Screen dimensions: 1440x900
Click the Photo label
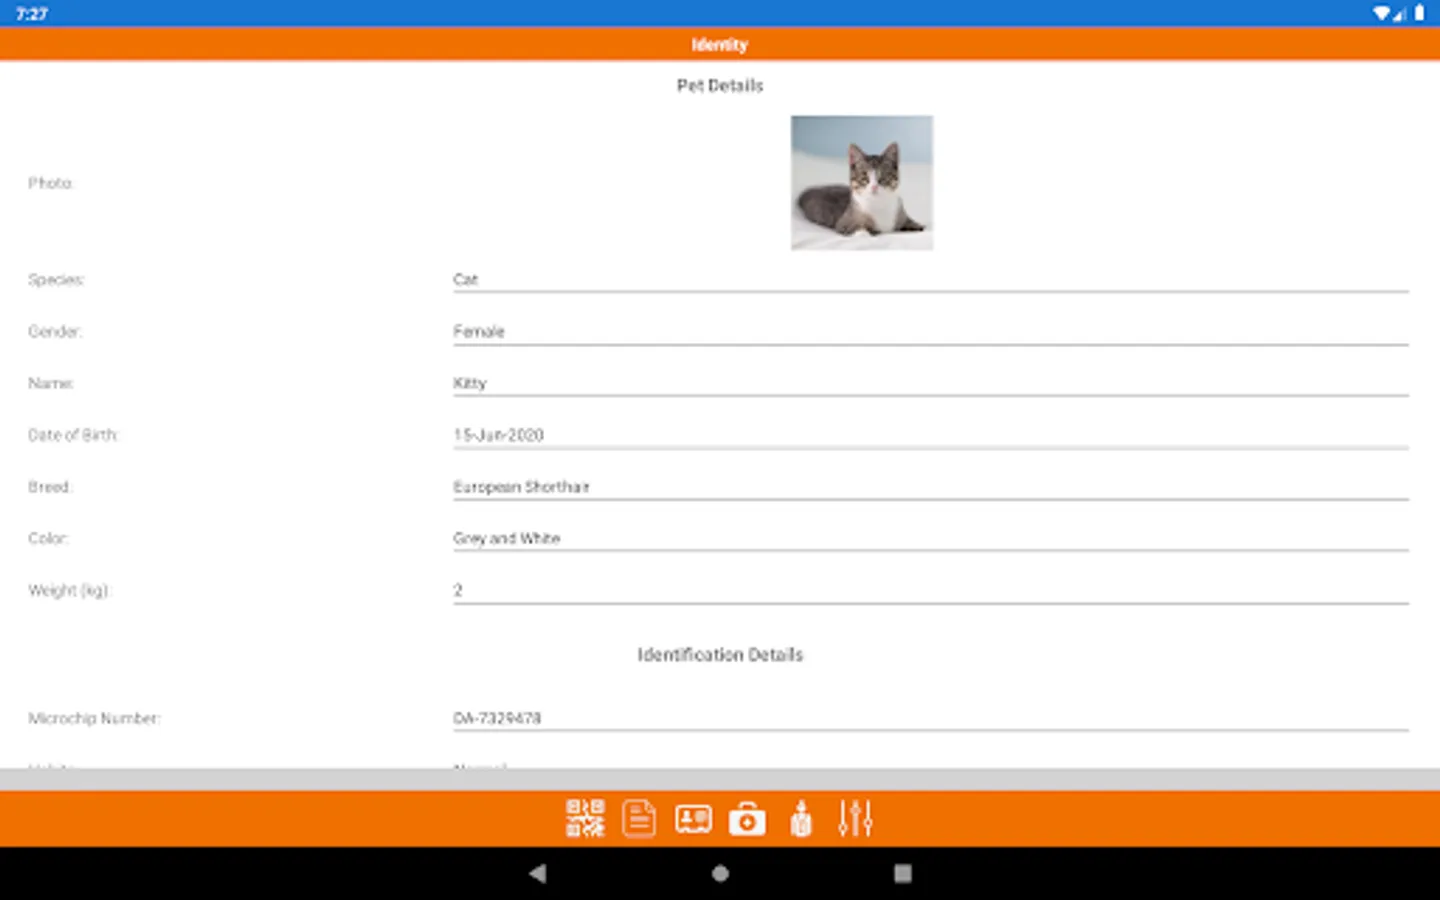(x=51, y=183)
